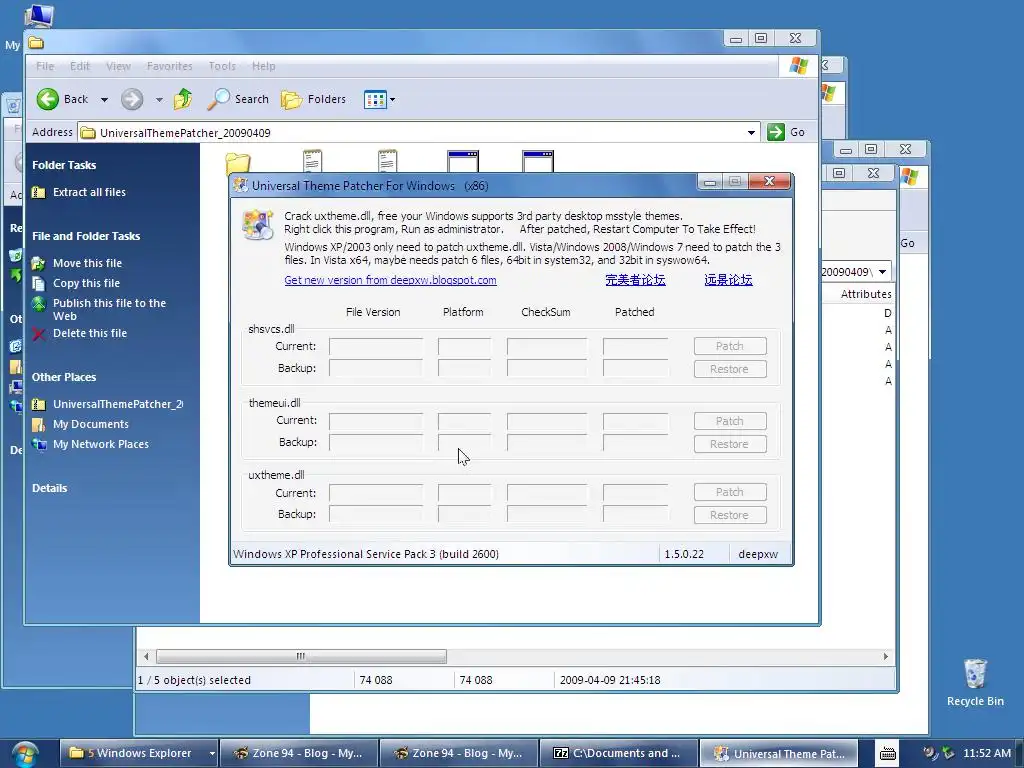Click Patch button for themeui.dll
The width and height of the screenshot is (1024, 768).
click(729, 421)
